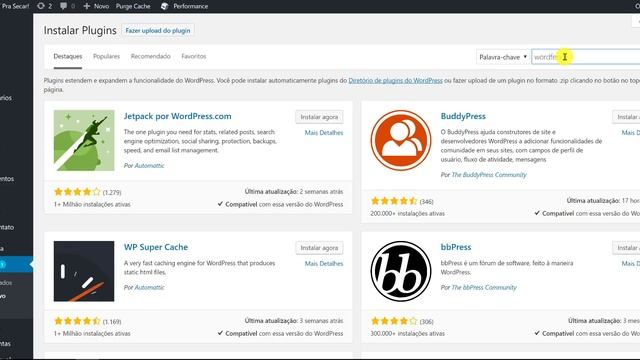Click the updates counter icon in admin bar
640x360 pixels.
coord(41,6)
